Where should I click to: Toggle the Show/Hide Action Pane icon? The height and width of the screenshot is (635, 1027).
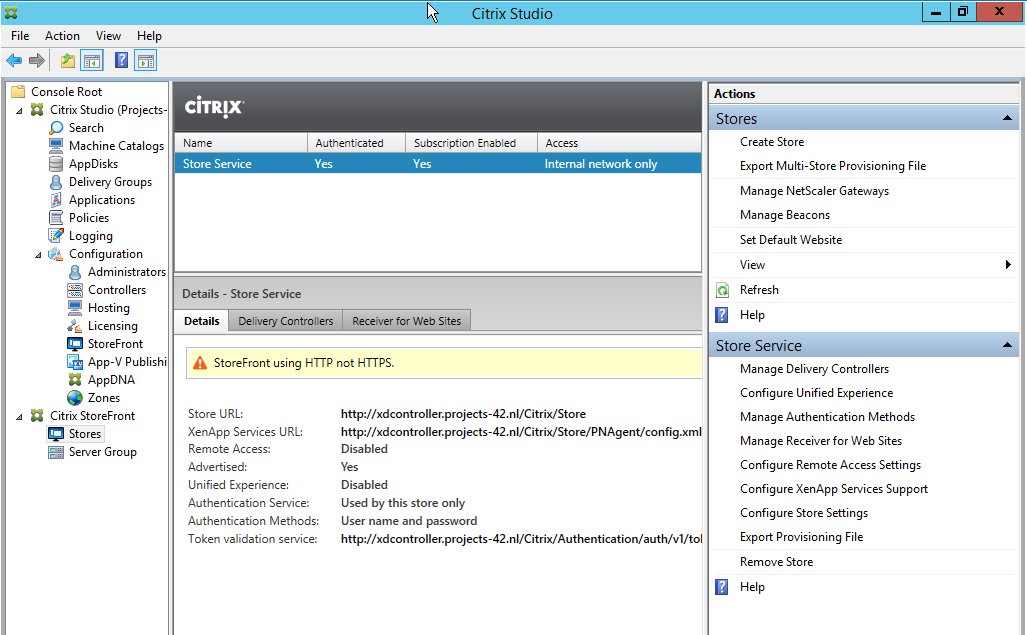click(145, 61)
